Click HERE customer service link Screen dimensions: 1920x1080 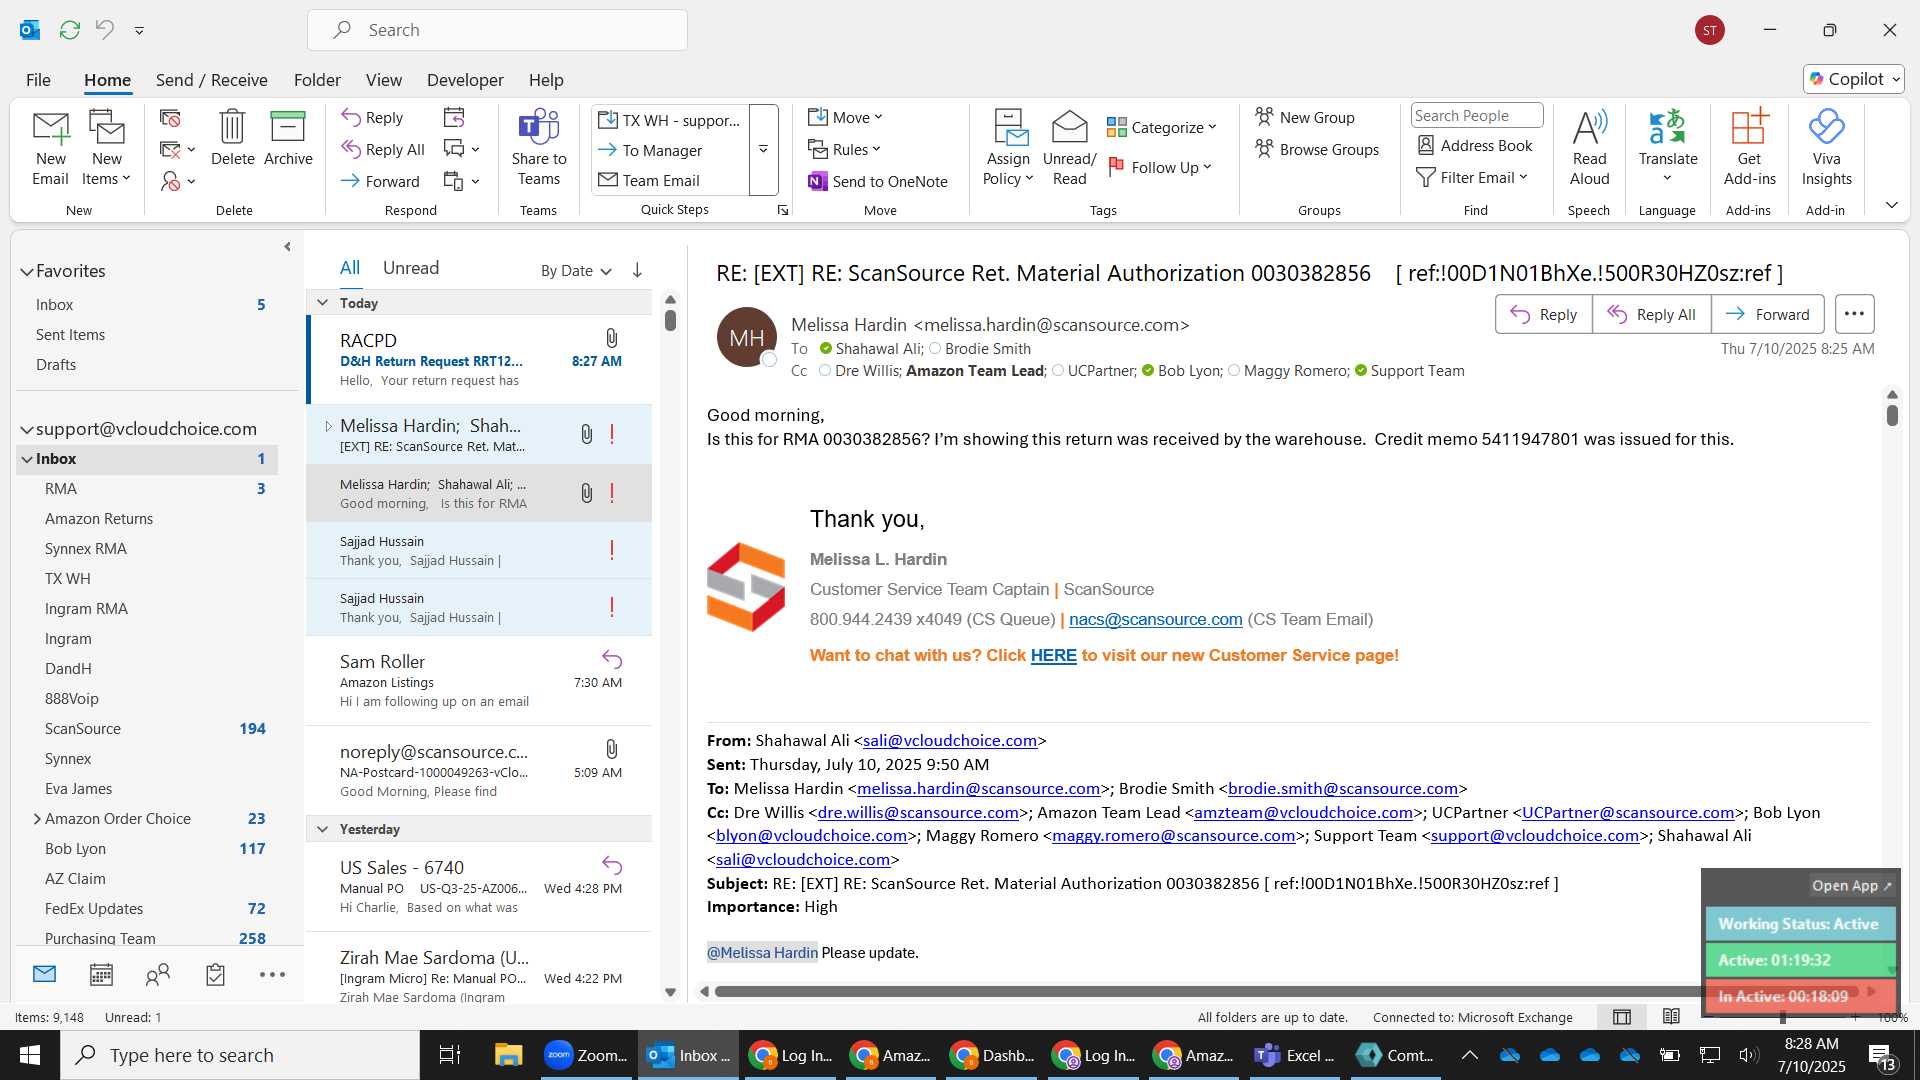1053,655
